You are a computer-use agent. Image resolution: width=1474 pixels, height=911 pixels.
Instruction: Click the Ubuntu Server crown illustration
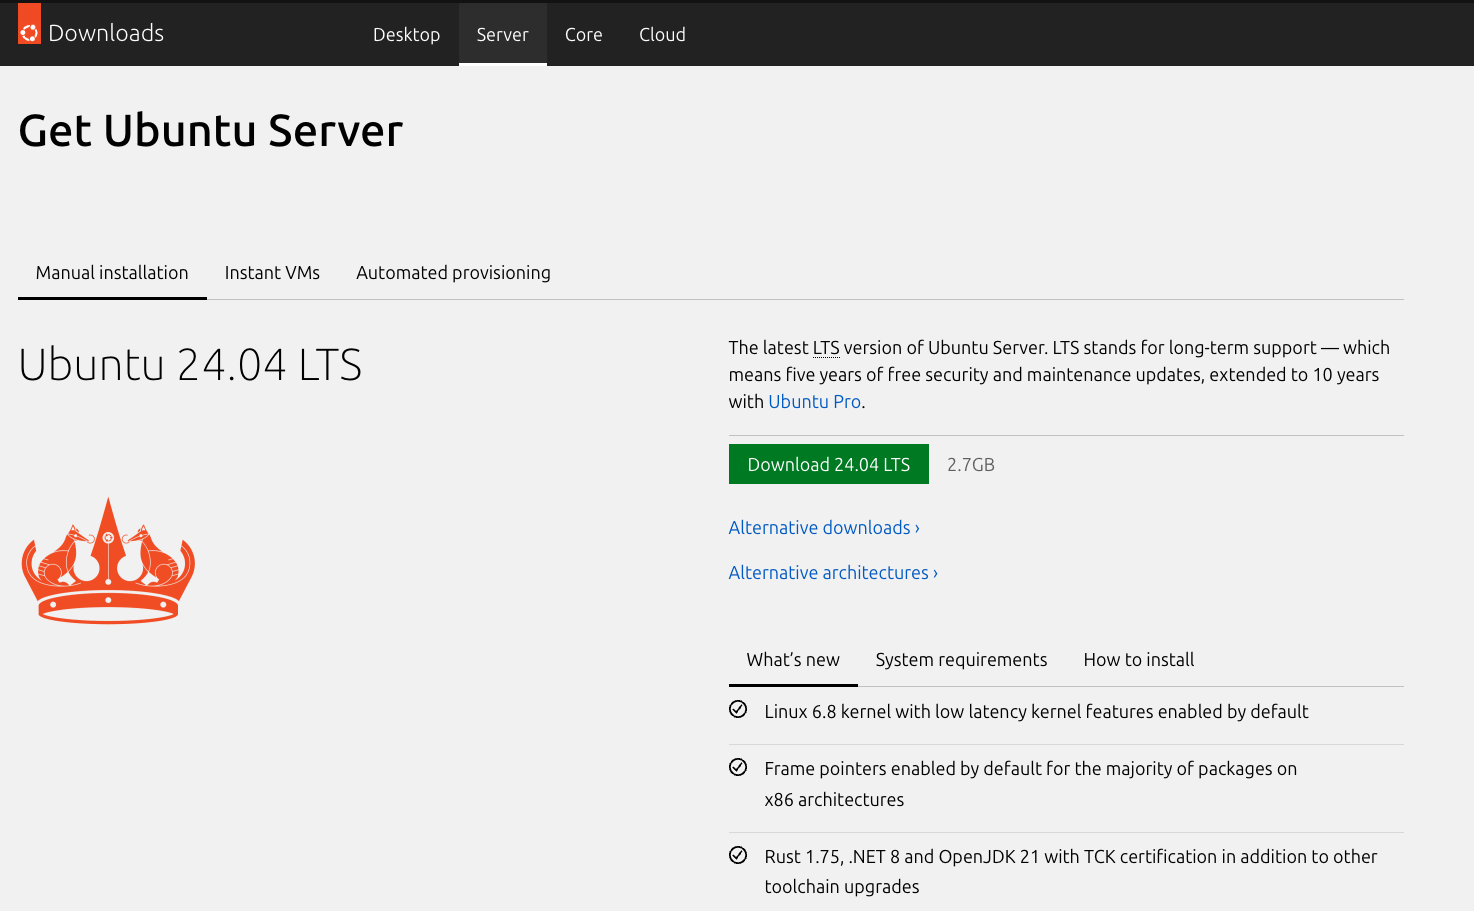point(108,561)
